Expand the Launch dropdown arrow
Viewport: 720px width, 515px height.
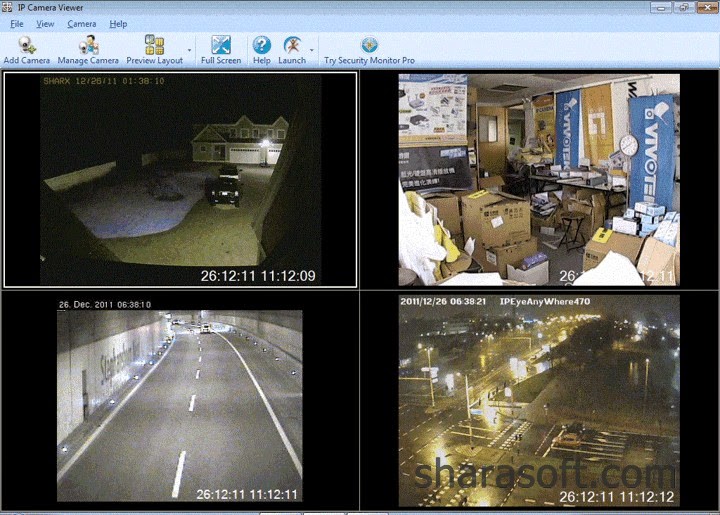[x=312, y=50]
